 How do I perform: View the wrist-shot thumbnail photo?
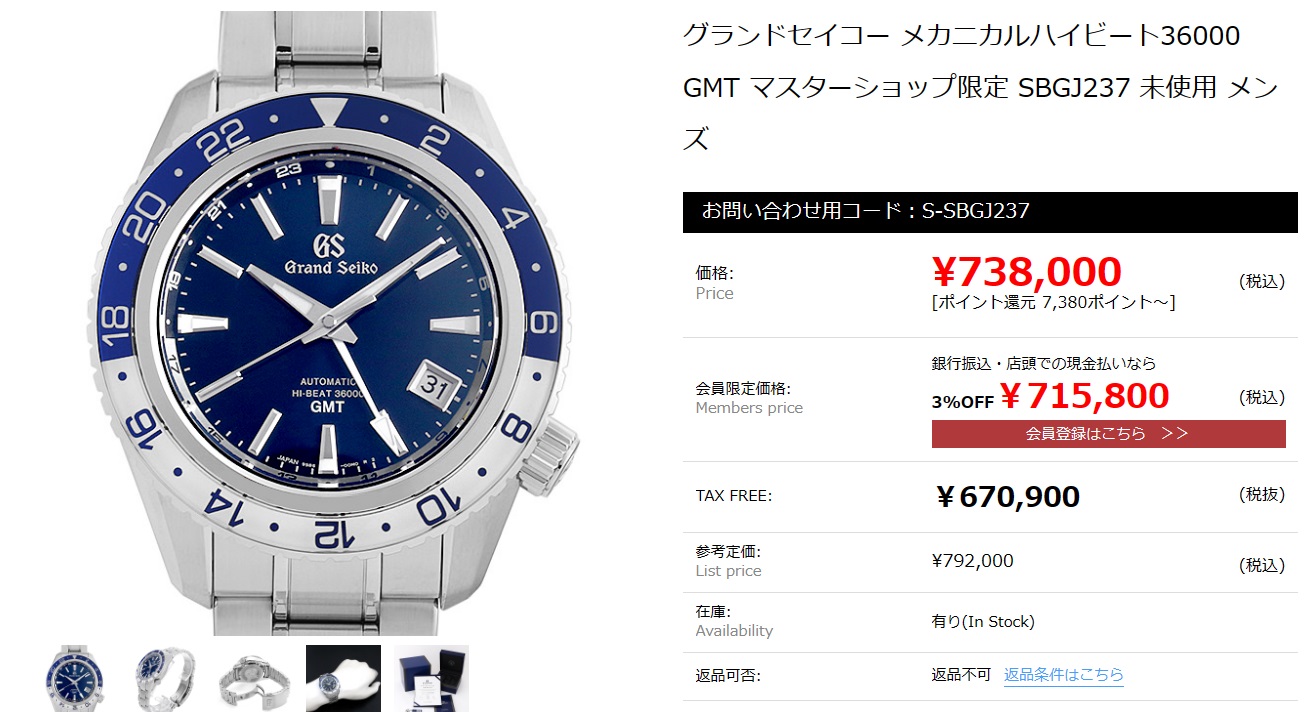click(x=343, y=678)
